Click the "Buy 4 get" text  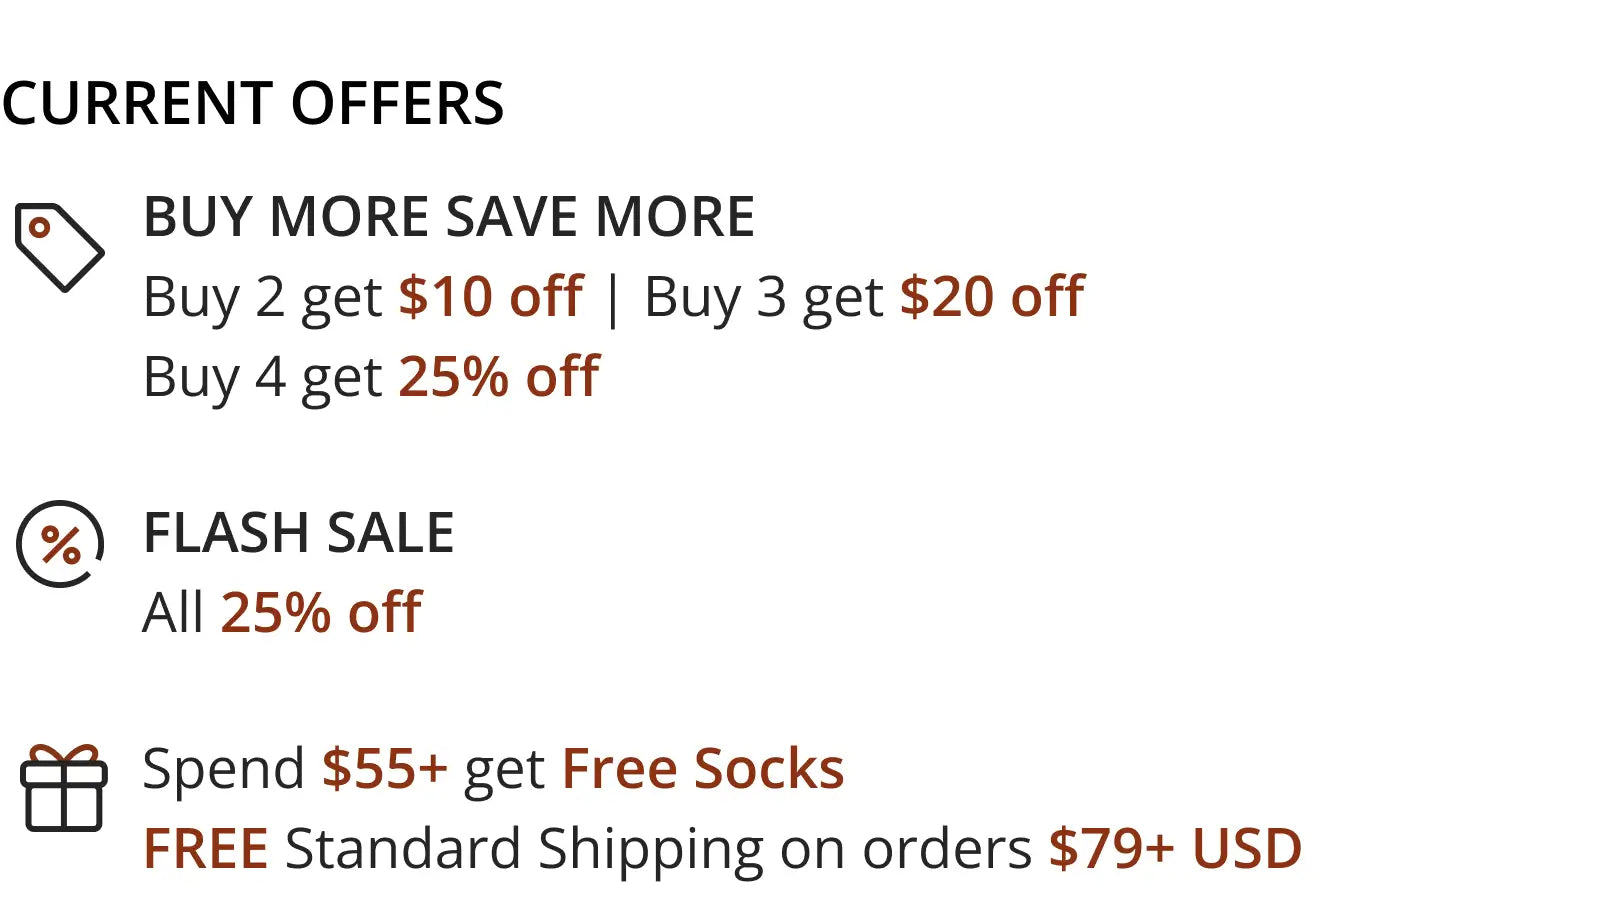coord(262,377)
